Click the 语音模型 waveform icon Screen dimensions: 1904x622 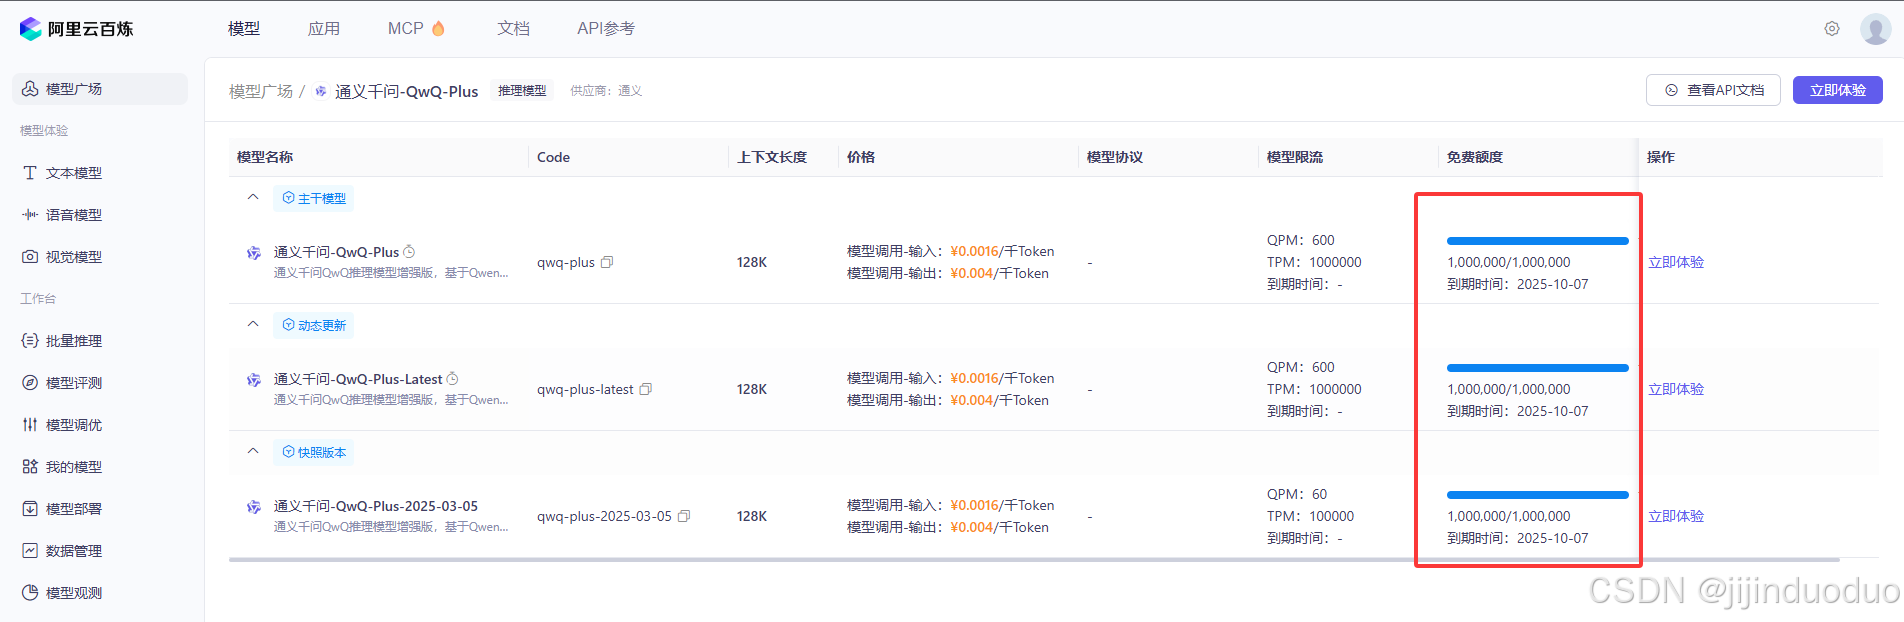[x=30, y=215]
